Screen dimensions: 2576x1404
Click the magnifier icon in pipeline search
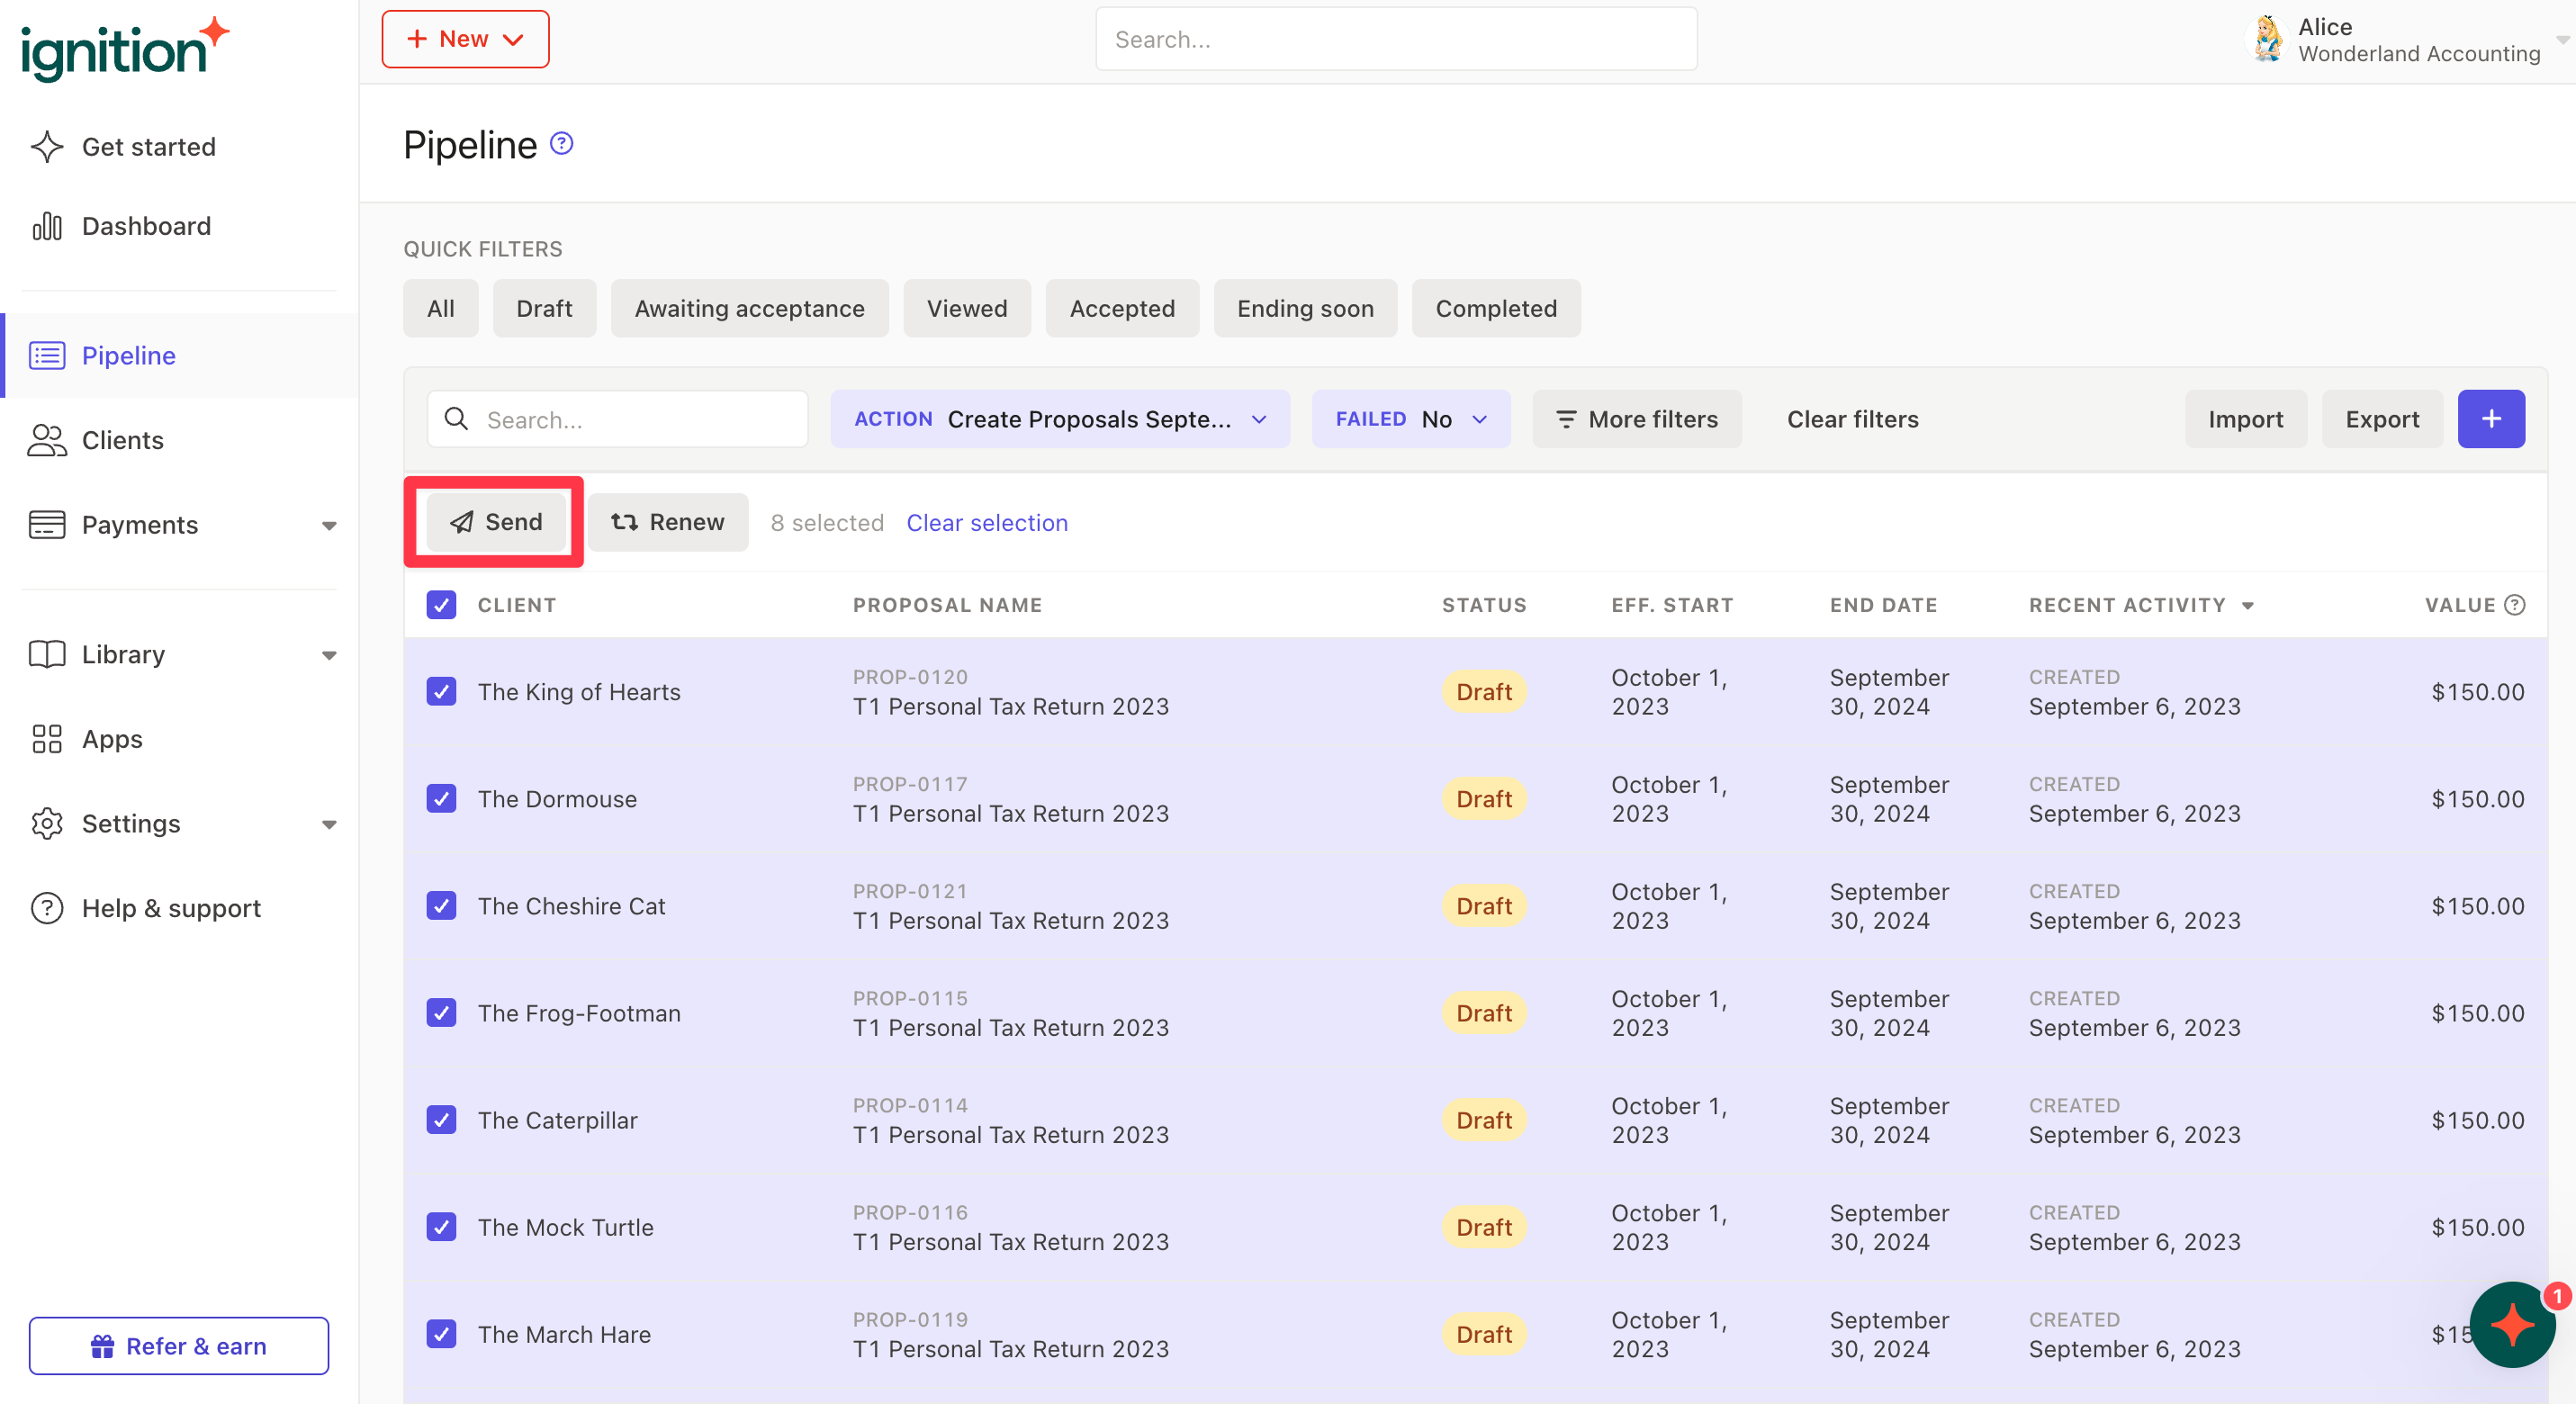[456, 419]
